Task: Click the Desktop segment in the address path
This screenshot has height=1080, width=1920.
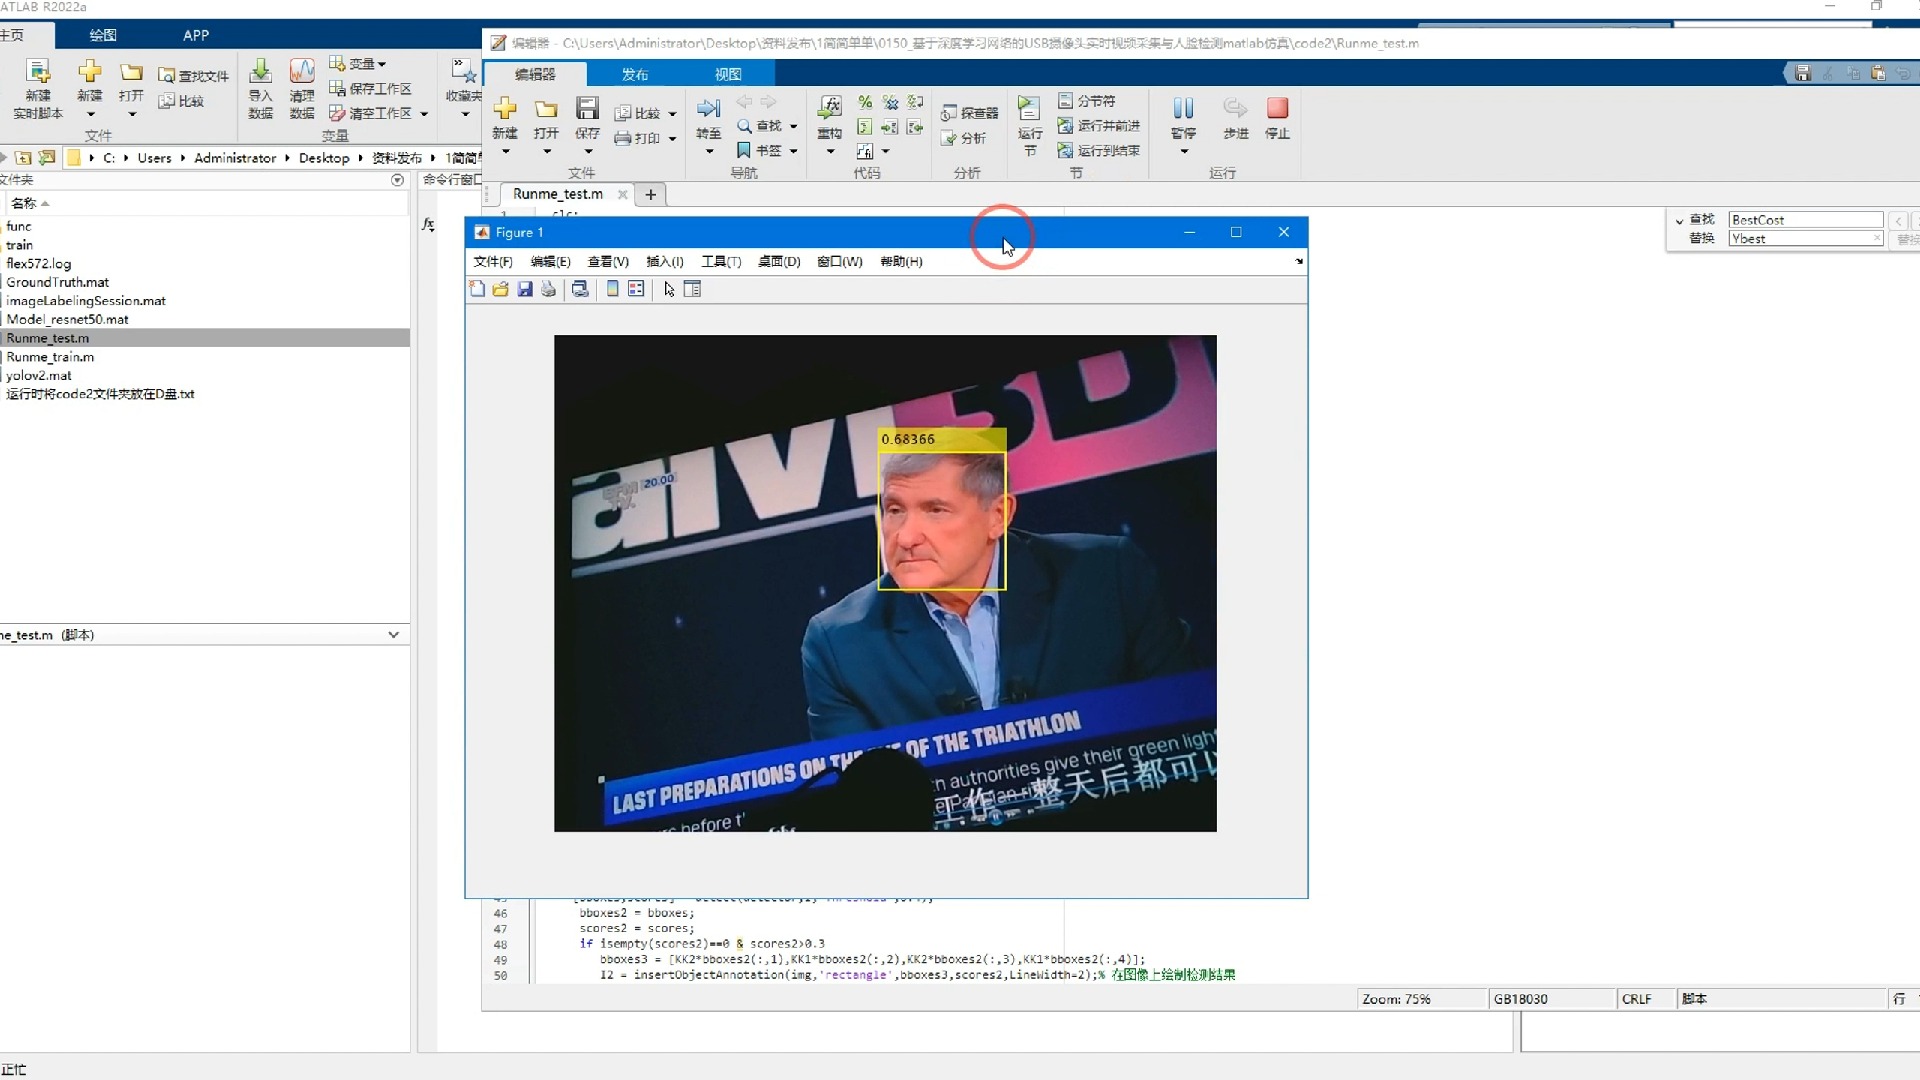Action: pyautogui.click(x=324, y=158)
